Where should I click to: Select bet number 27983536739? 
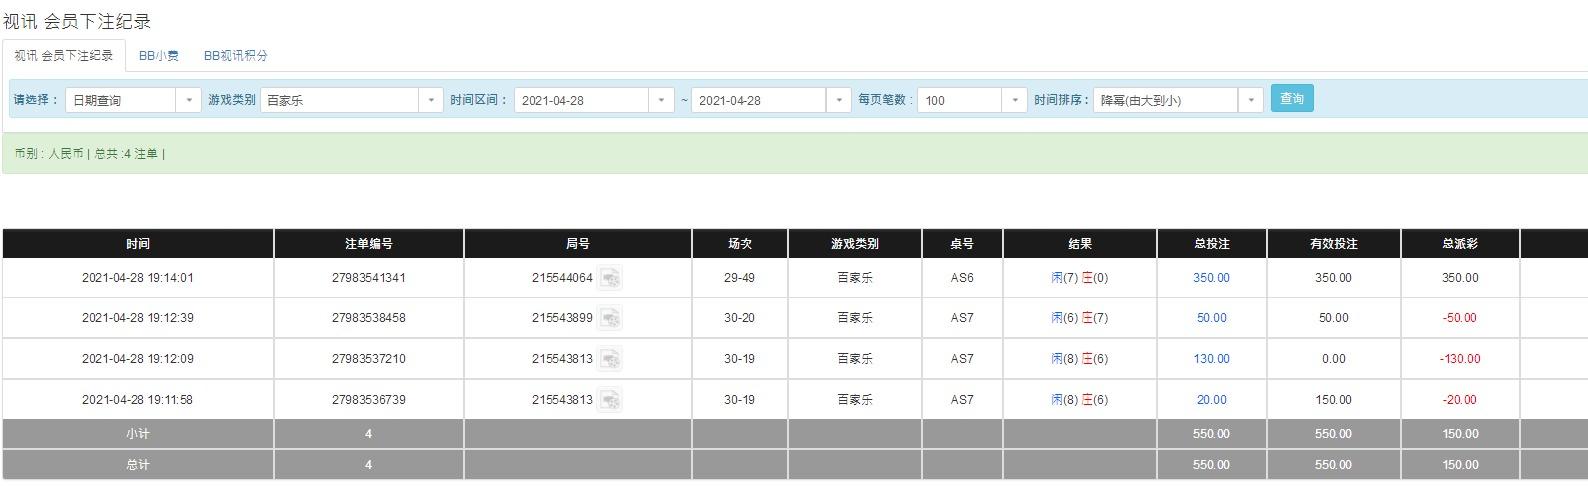point(369,400)
